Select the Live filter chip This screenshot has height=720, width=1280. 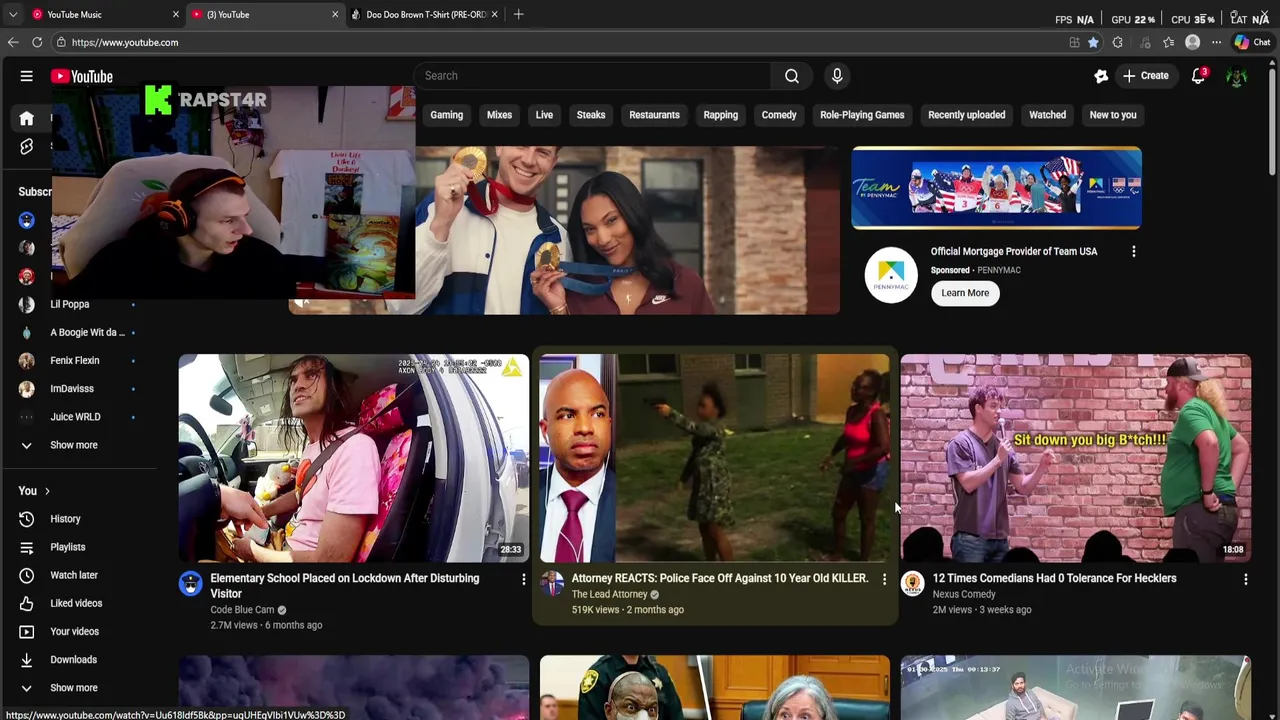[x=544, y=115]
